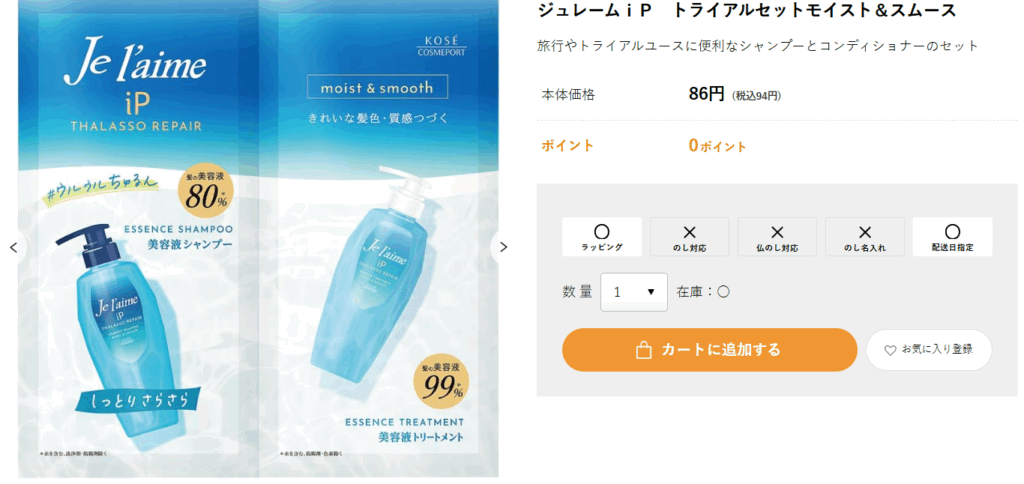1024x484 pixels.
Task: Register favorite via お気に入り登録 button
Action: (929, 350)
